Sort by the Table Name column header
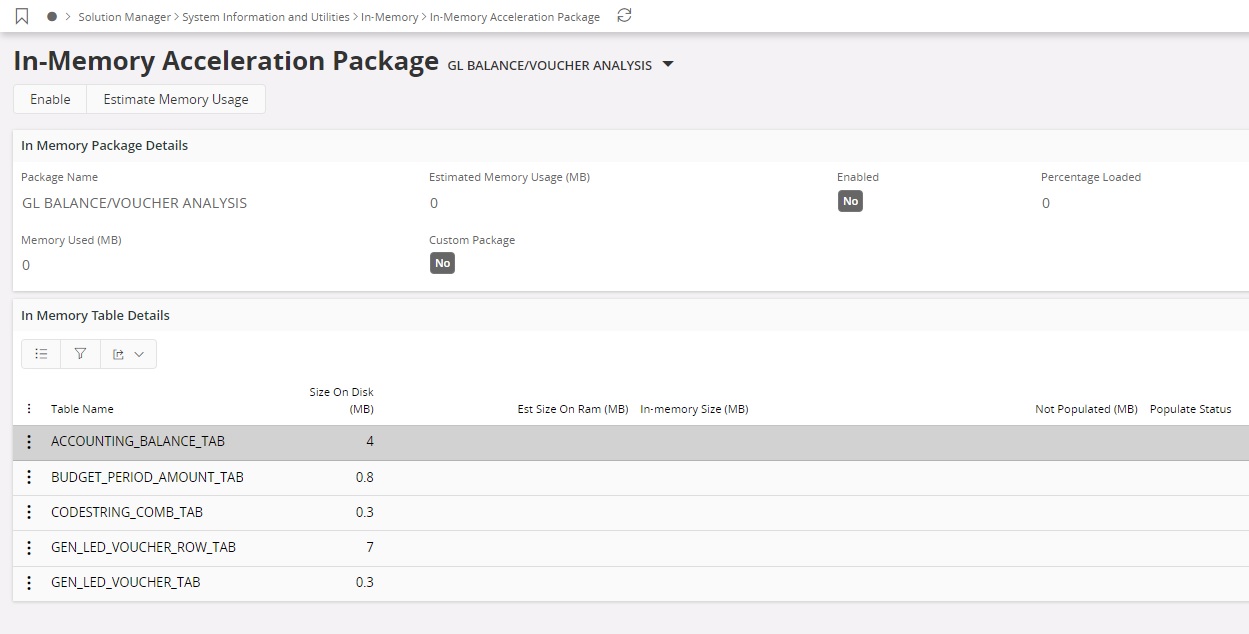Screen dimensions: 1249x634 [82, 409]
